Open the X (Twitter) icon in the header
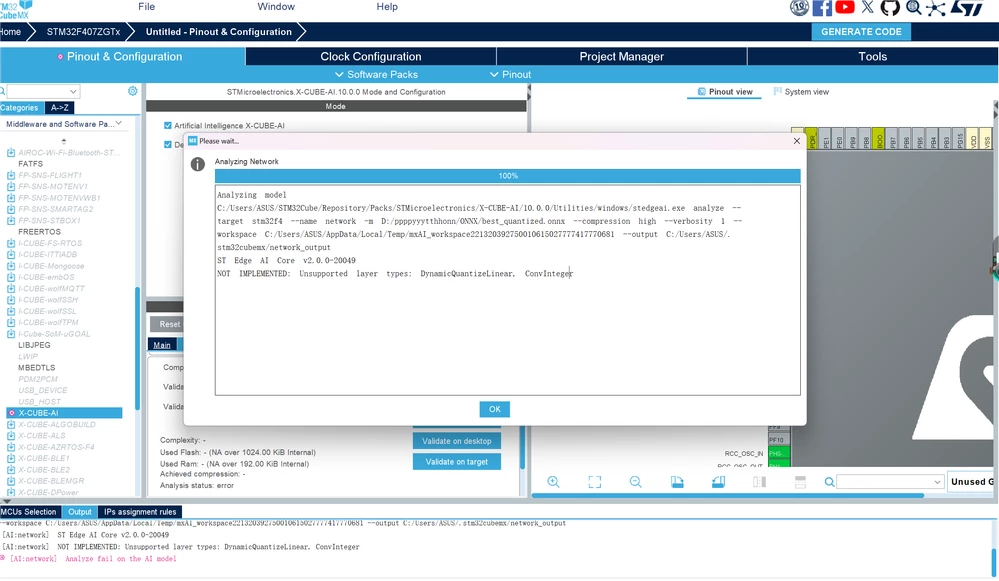The width and height of the screenshot is (999, 581). (x=868, y=7)
